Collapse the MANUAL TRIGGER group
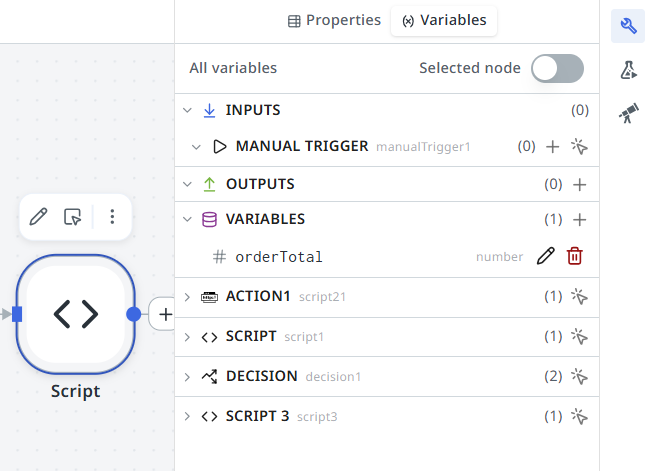The image size is (651, 471). pyautogui.click(x=196, y=147)
